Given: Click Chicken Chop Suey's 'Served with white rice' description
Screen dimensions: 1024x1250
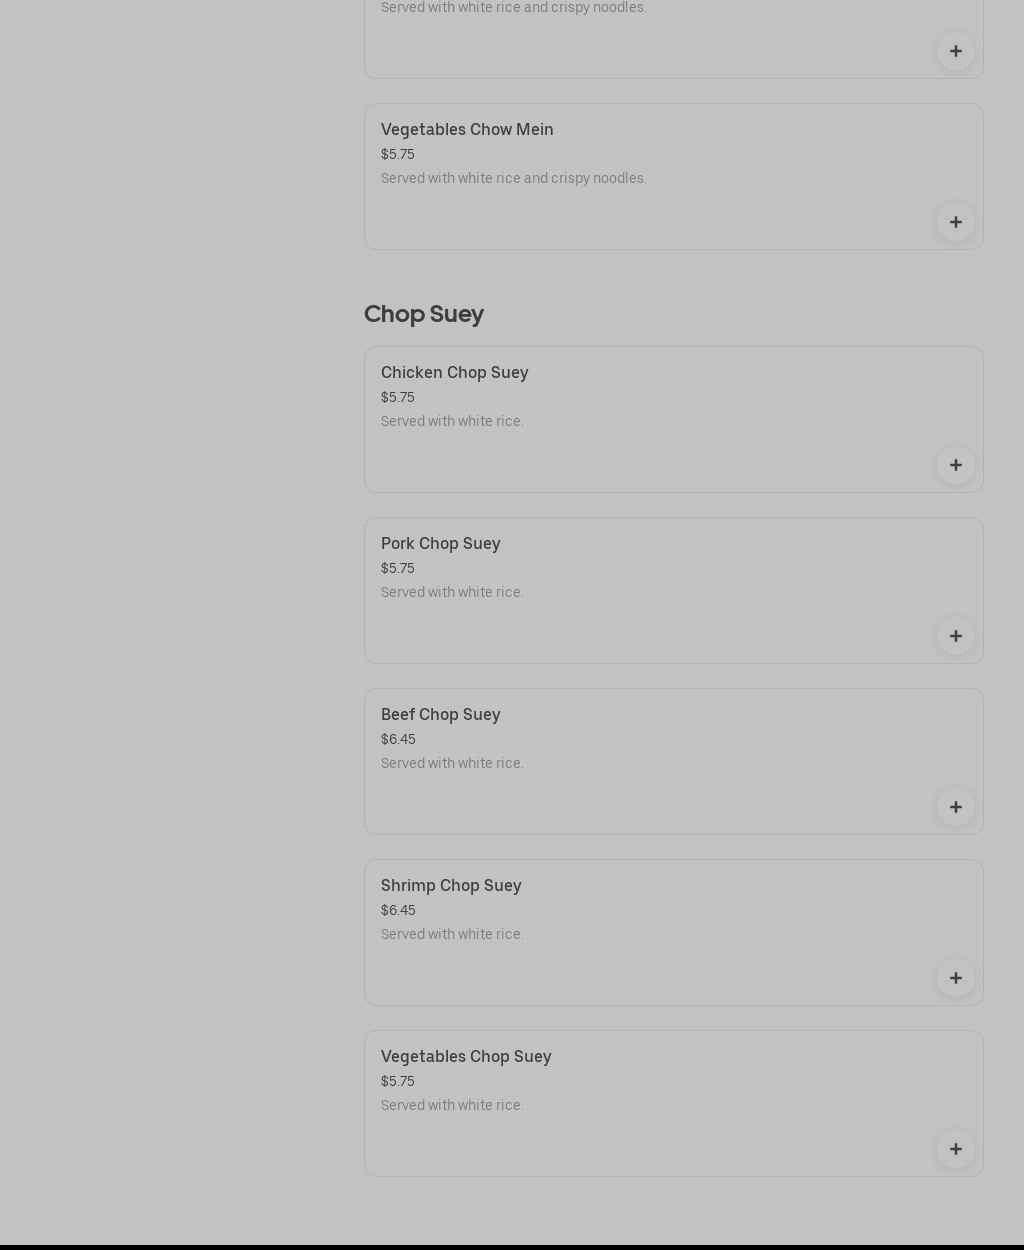Looking at the screenshot, I should (452, 421).
